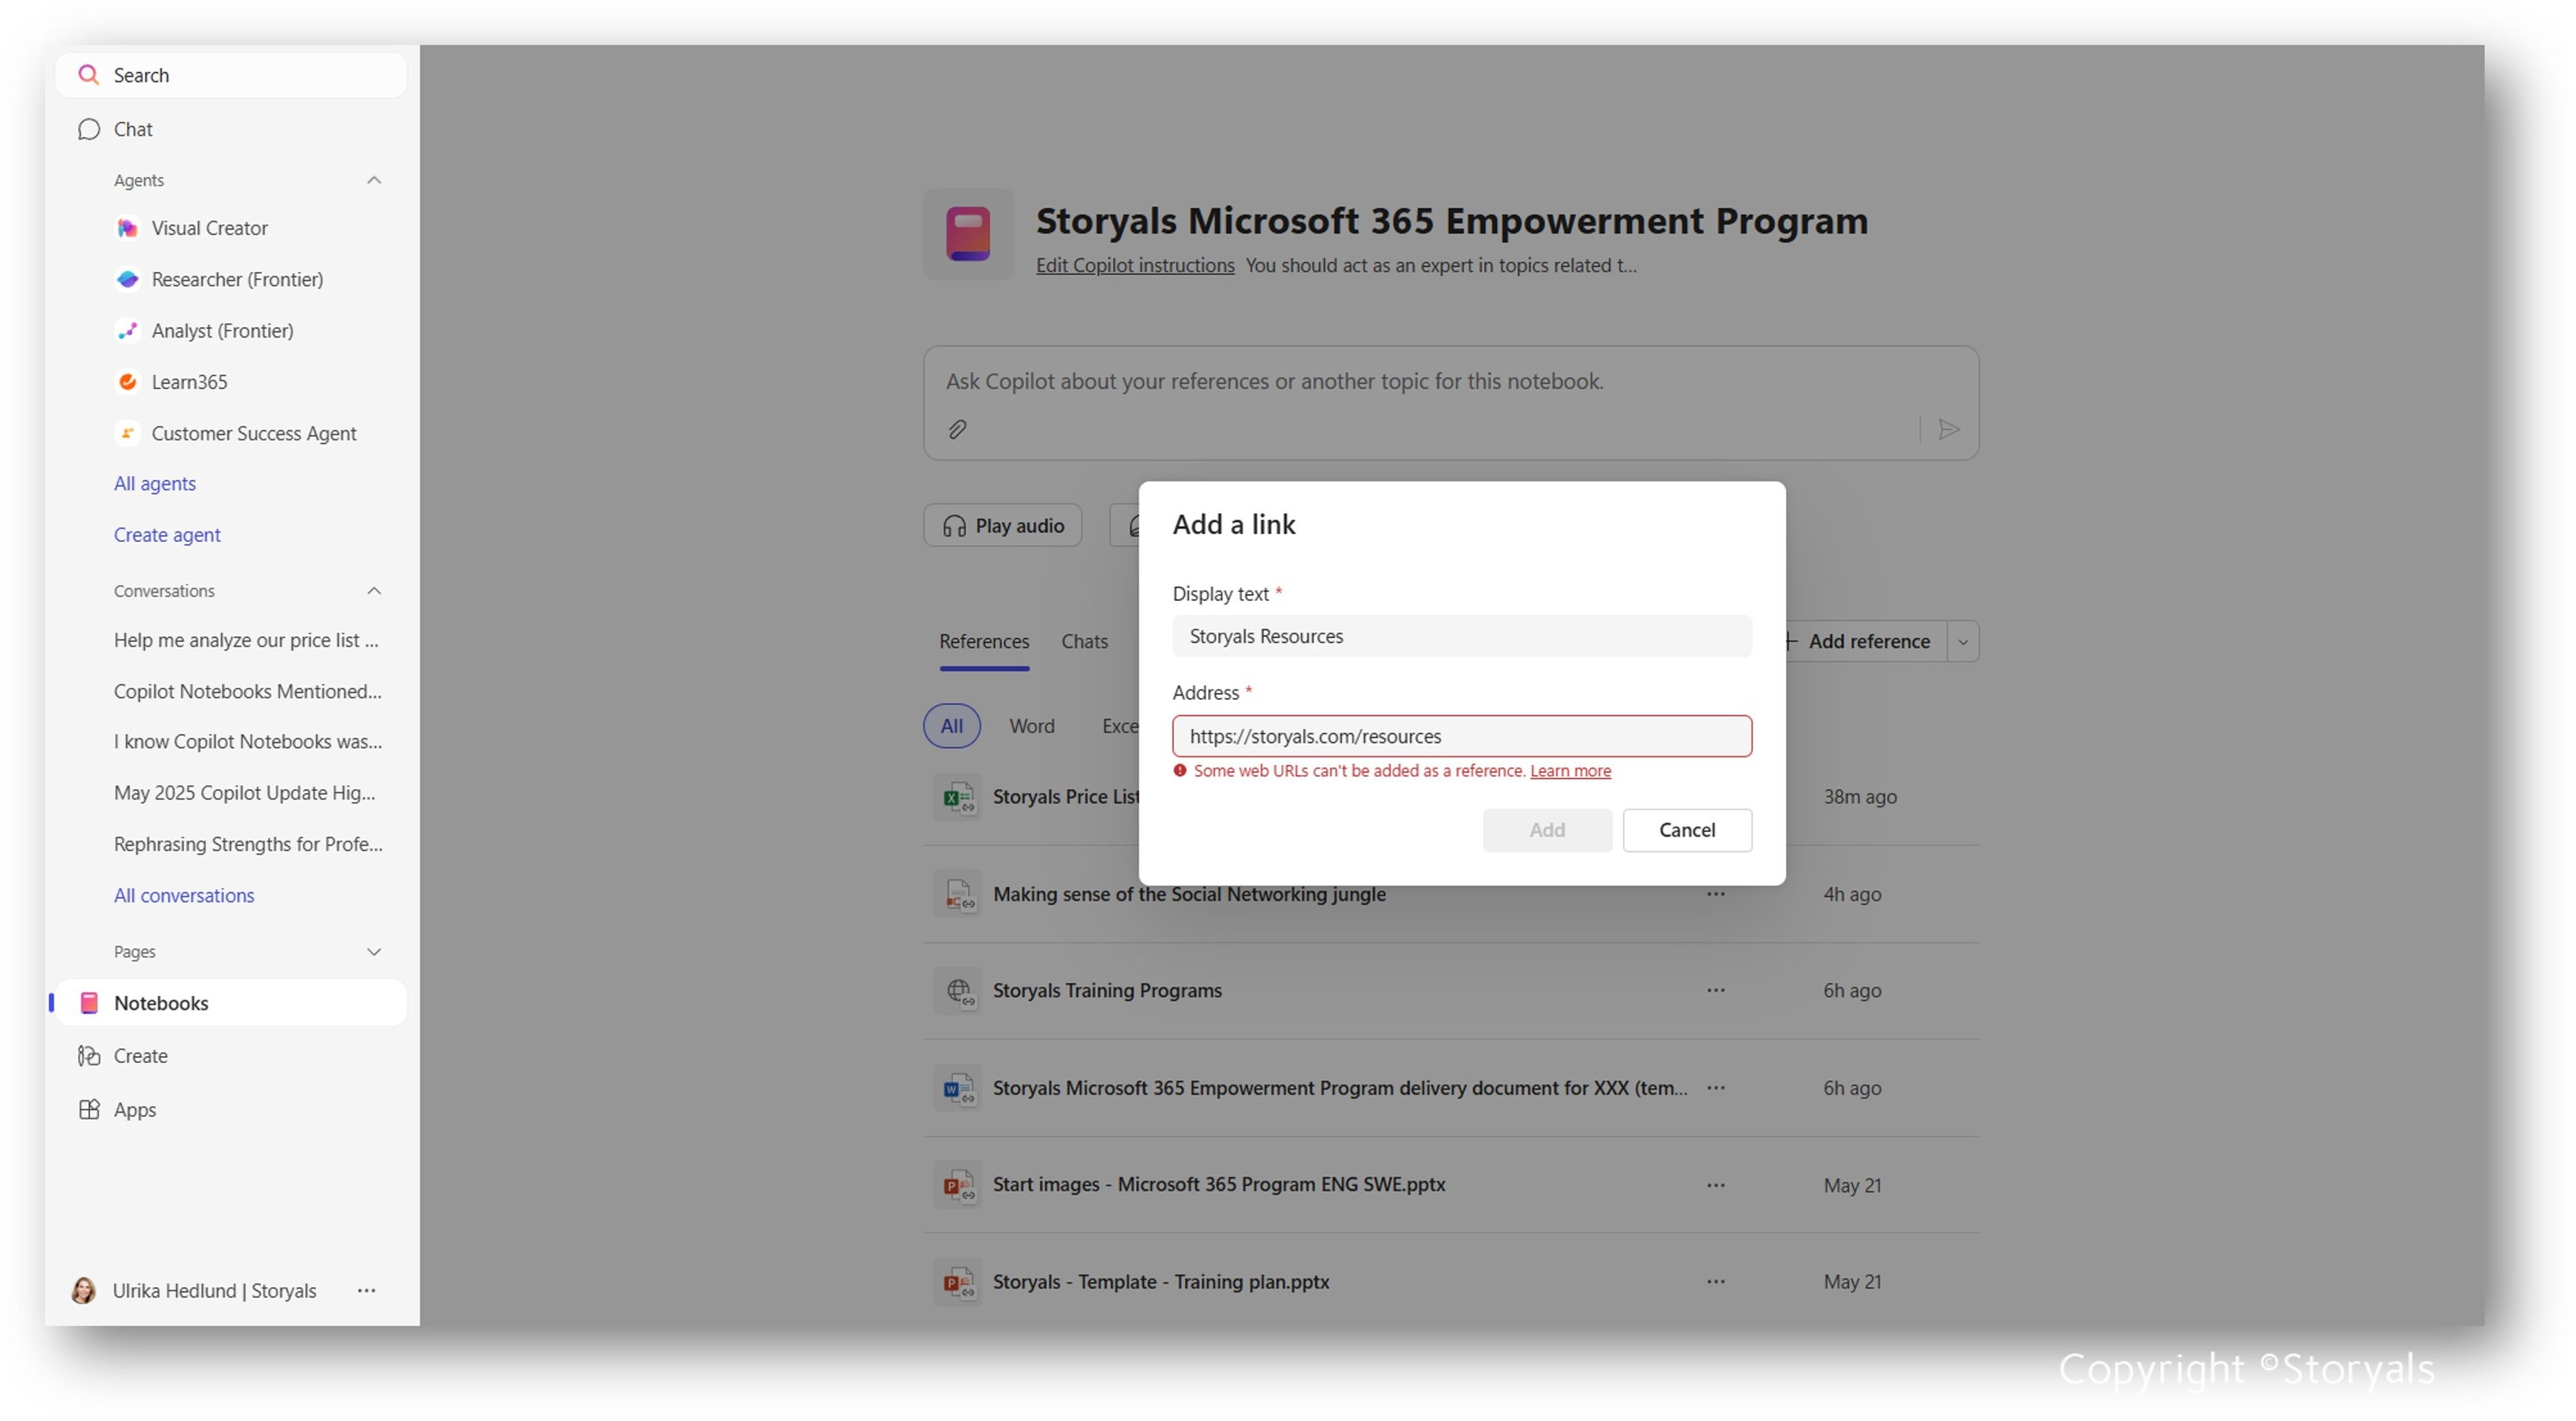Image resolution: width=2576 pixels, height=1421 pixels.
Task: Select the Word filter
Action: click(x=1031, y=726)
